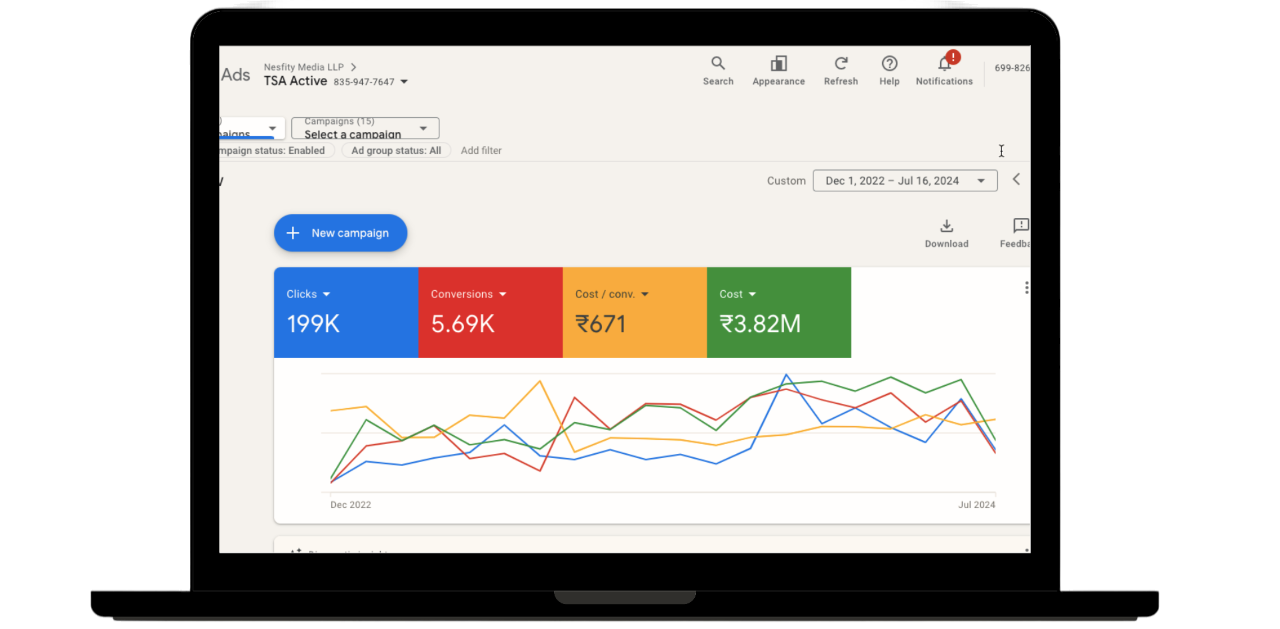The image size is (1280, 629).
Task: Click the ₹3.82M cost value
Action: coord(760,324)
